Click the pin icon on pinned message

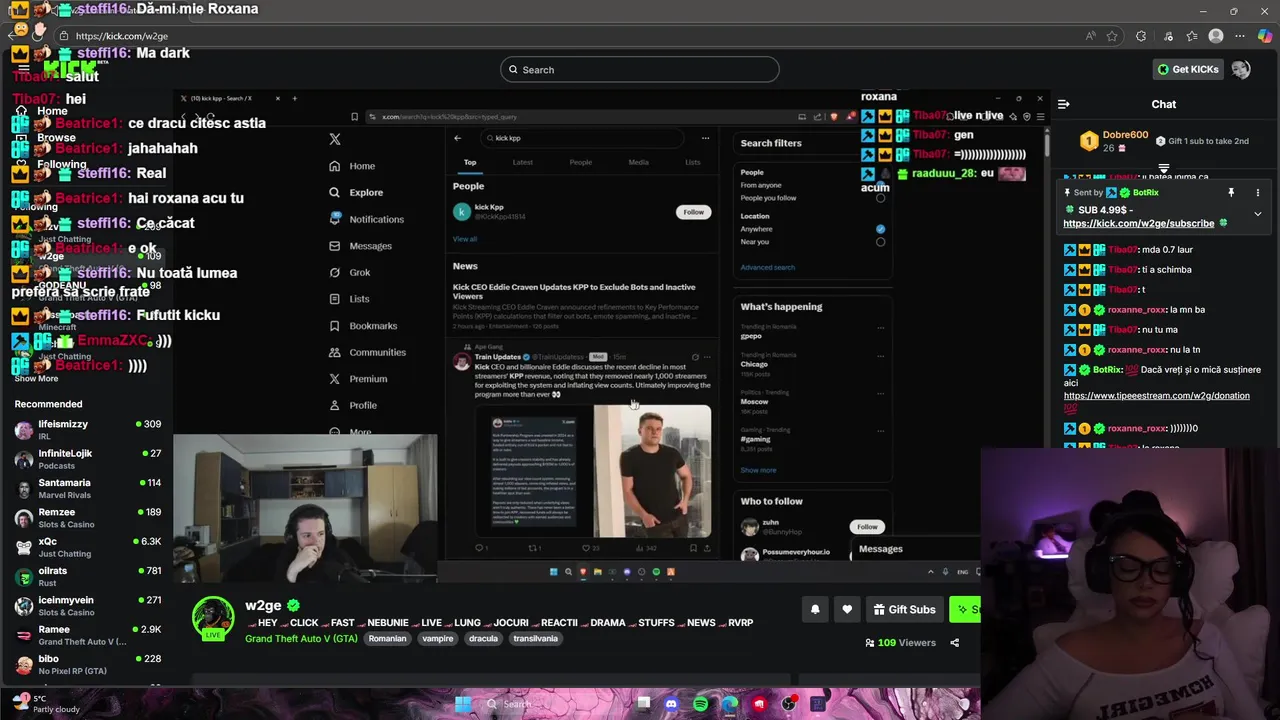pyautogui.click(x=1231, y=193)
